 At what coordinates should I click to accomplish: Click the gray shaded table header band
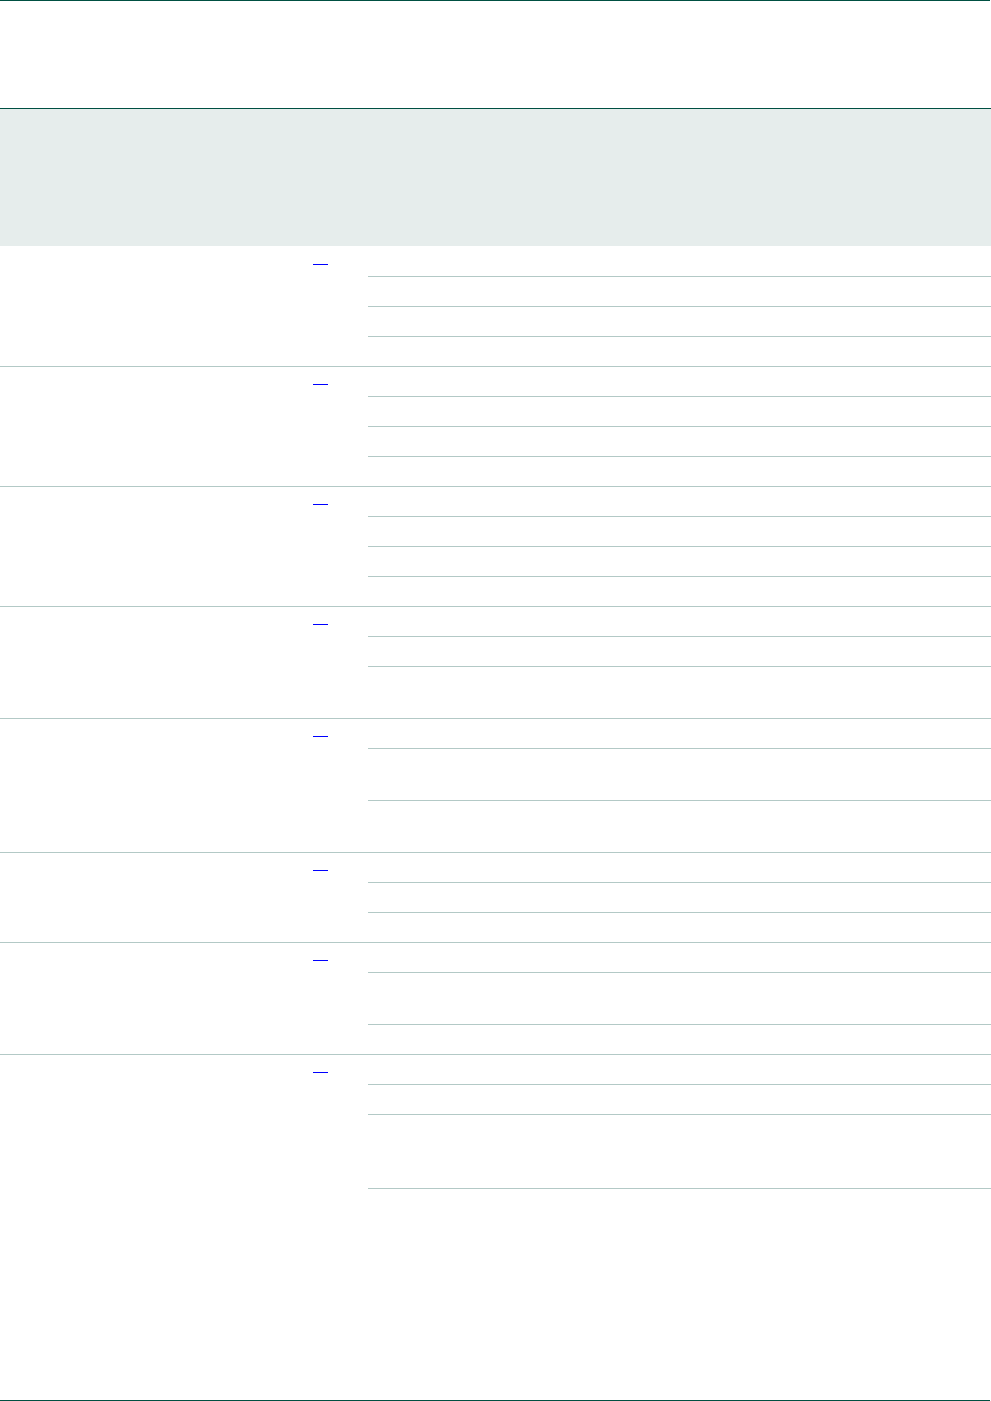495,177
